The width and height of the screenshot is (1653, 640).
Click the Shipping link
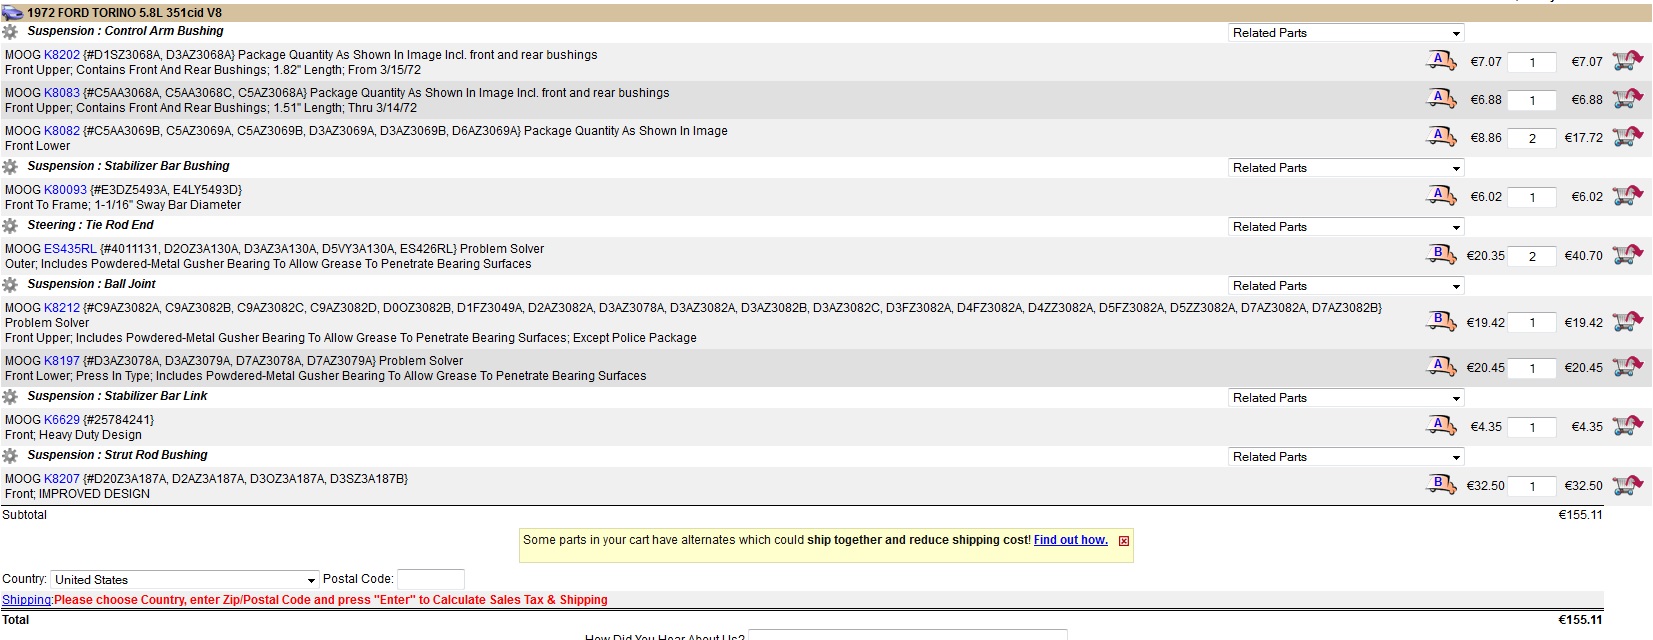click(x=27, y=600)
